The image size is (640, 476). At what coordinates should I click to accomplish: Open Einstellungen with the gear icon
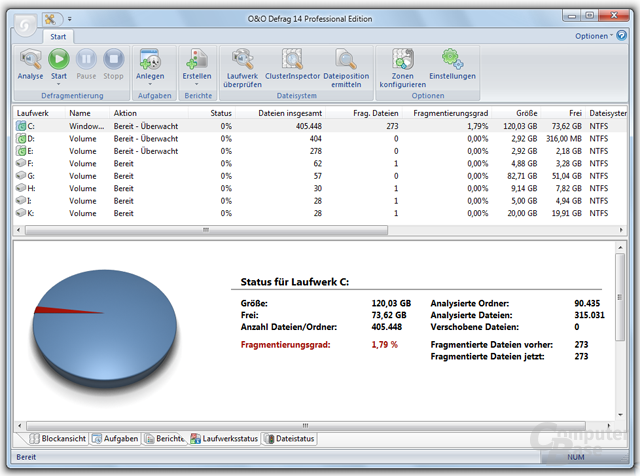[452, 59]
